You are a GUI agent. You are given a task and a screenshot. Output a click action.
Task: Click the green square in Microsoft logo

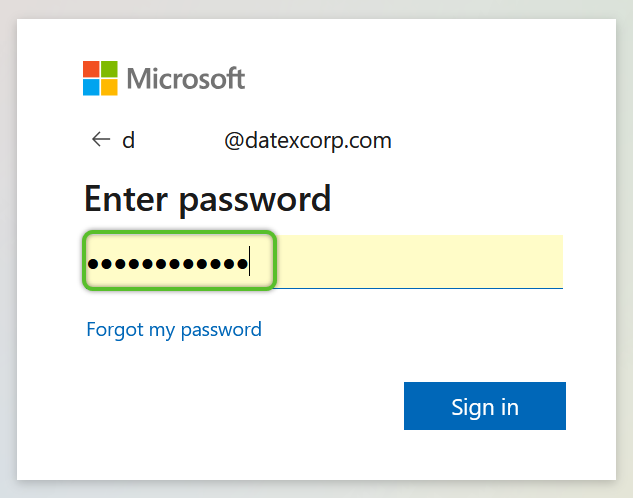109,69
